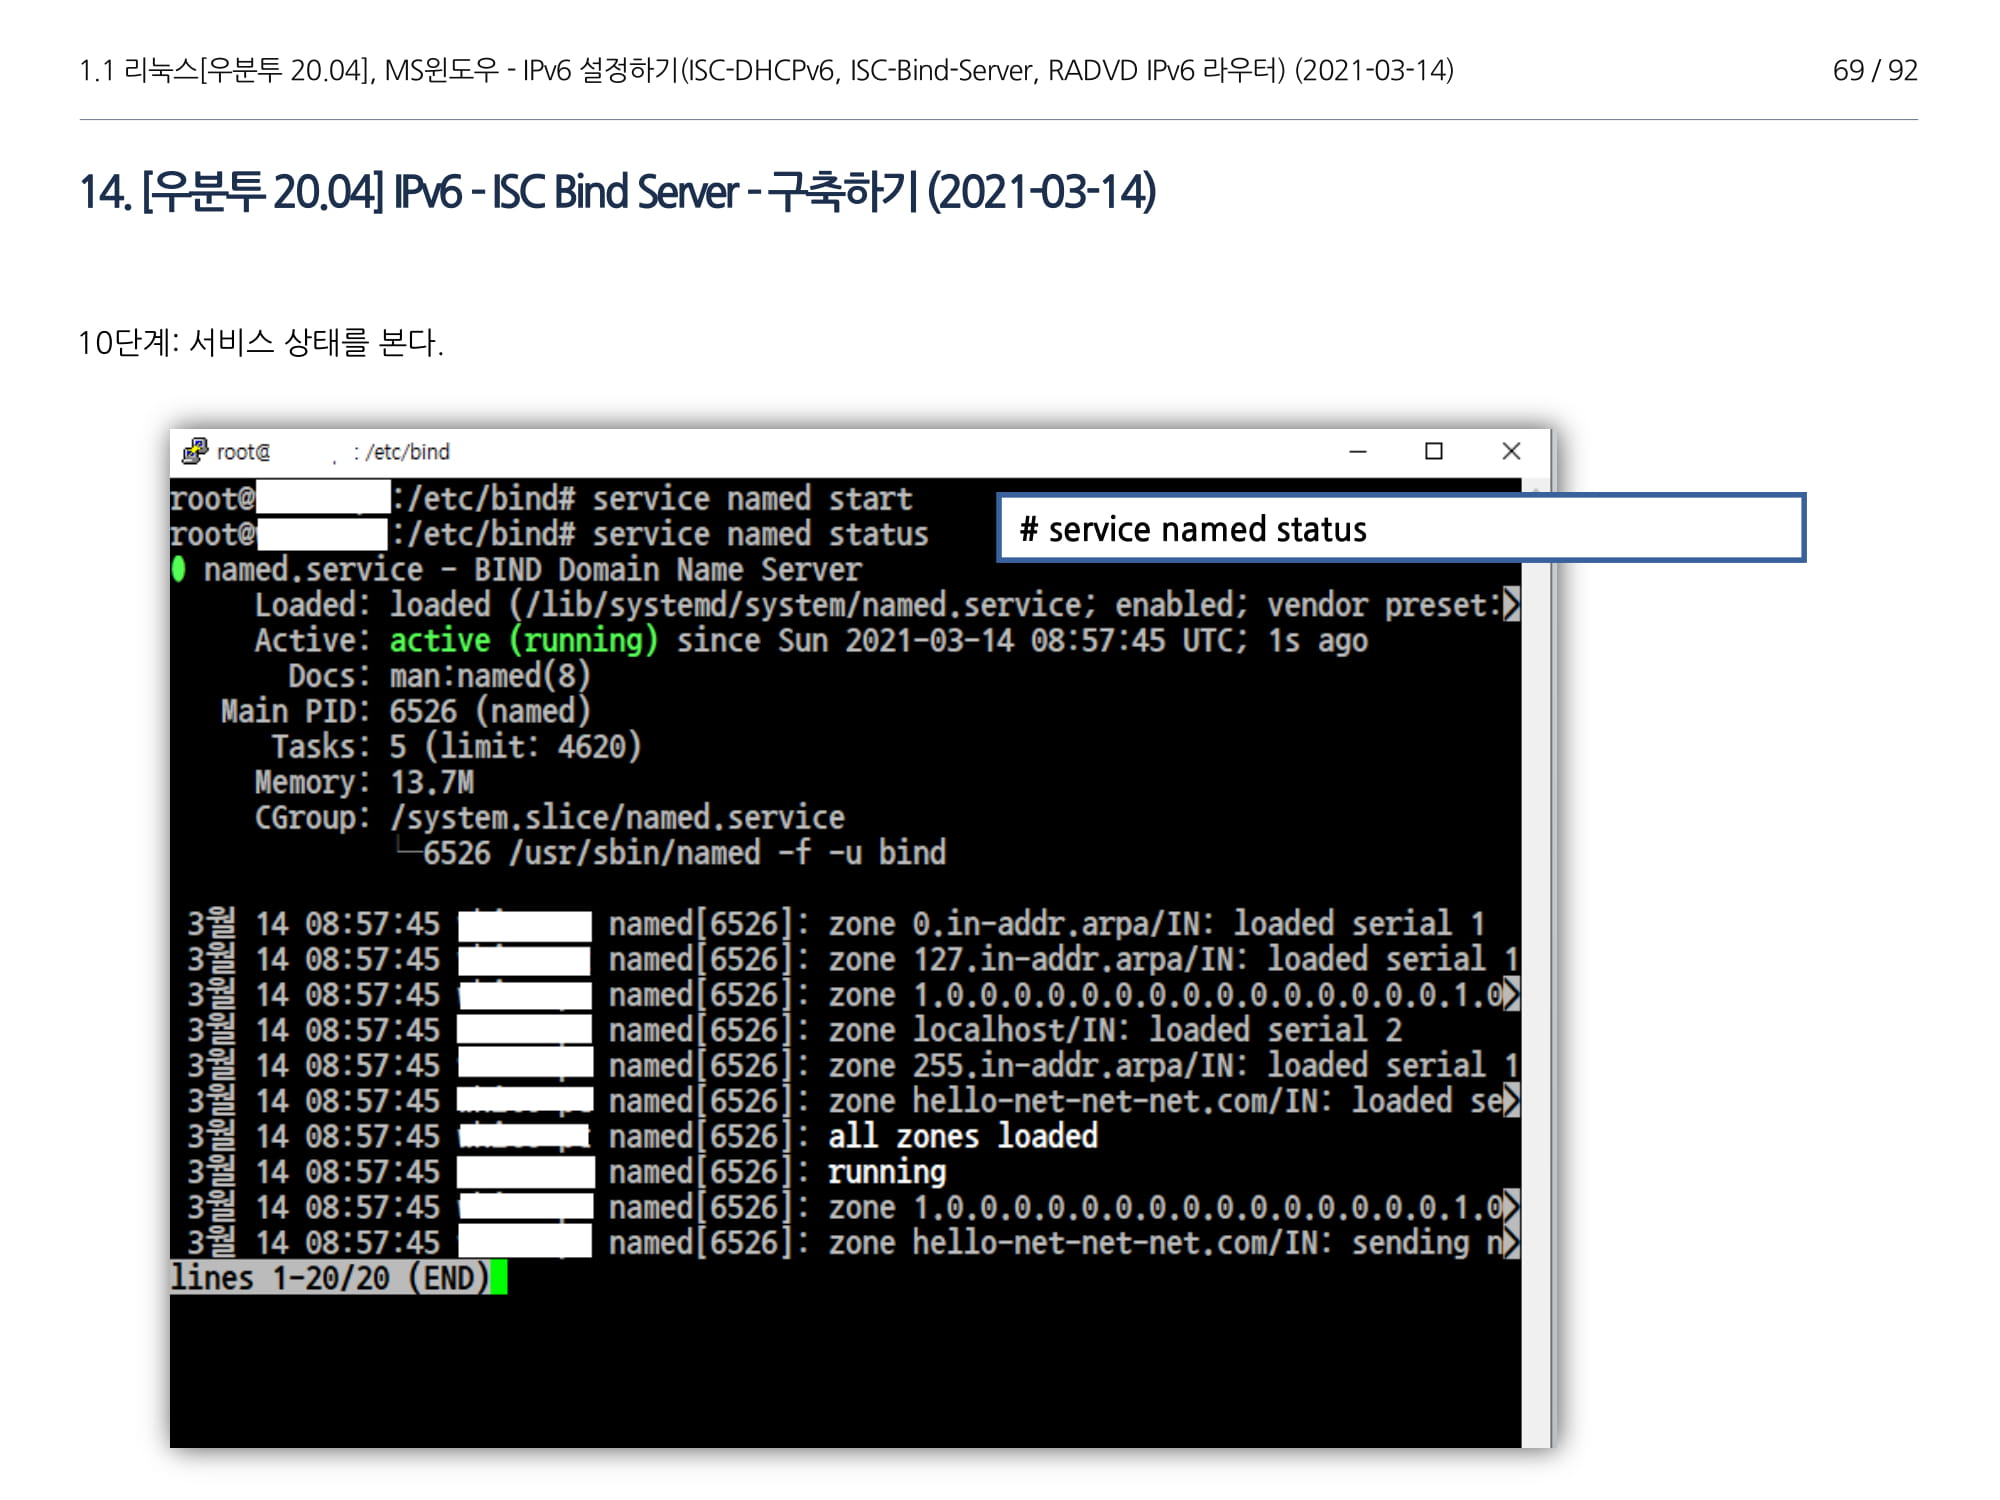Click truncation arrow on first 1.0.0.0 zone line
This screenshot has height=1500, width=2000.
click(x=1511, y=995)
